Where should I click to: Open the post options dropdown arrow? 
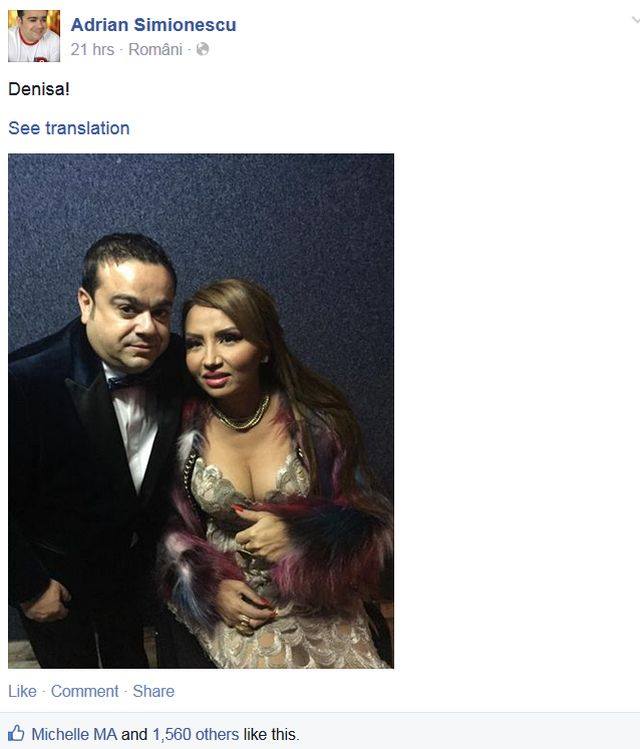635,20
